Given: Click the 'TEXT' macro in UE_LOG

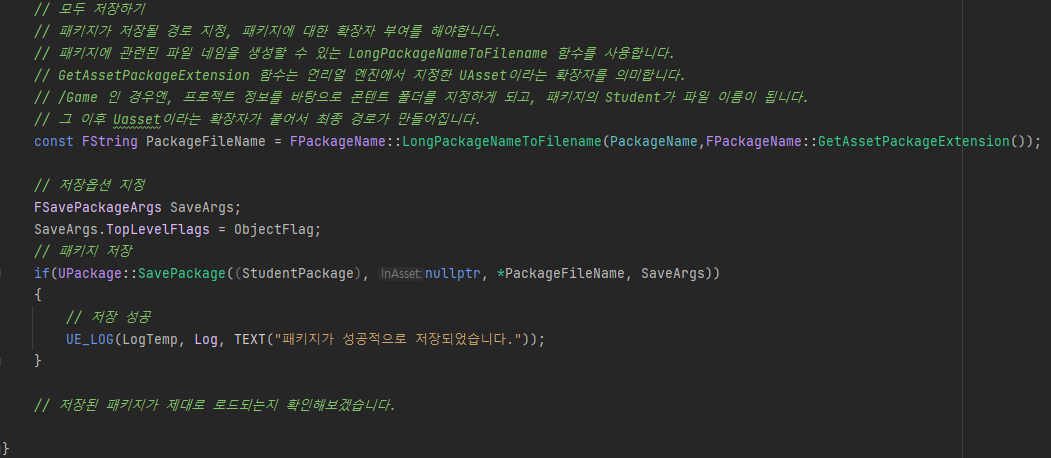Looking at the screenshot, I should tap(250, 339).
